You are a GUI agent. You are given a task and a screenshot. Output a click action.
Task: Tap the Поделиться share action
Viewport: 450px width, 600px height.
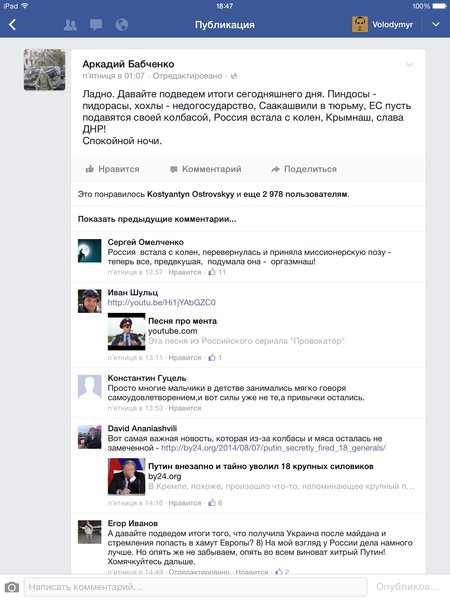click(304, 169)
